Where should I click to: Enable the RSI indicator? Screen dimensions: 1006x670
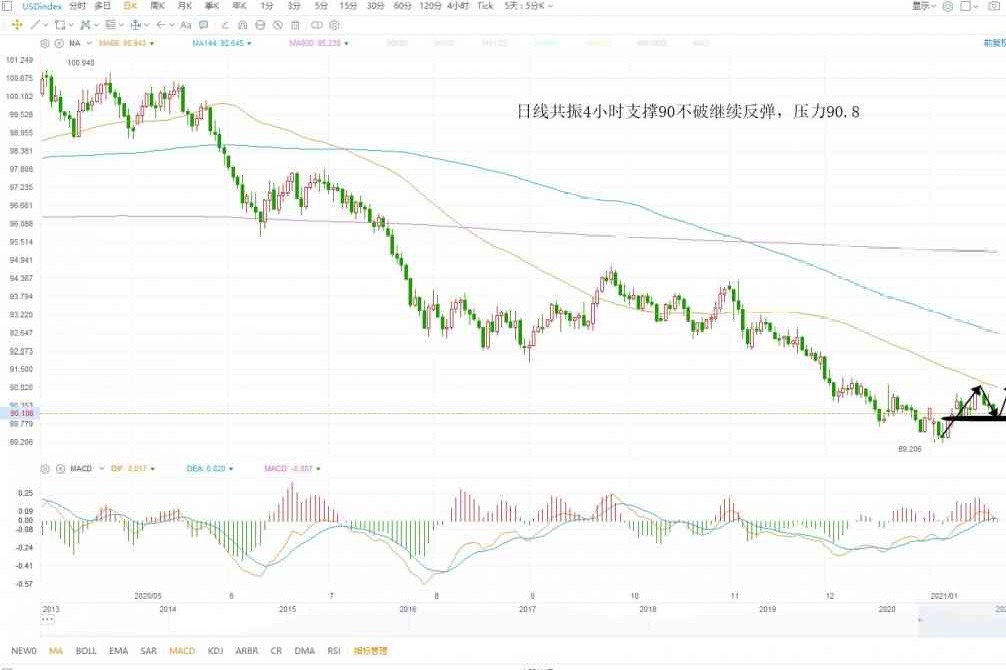click(334, 651)
